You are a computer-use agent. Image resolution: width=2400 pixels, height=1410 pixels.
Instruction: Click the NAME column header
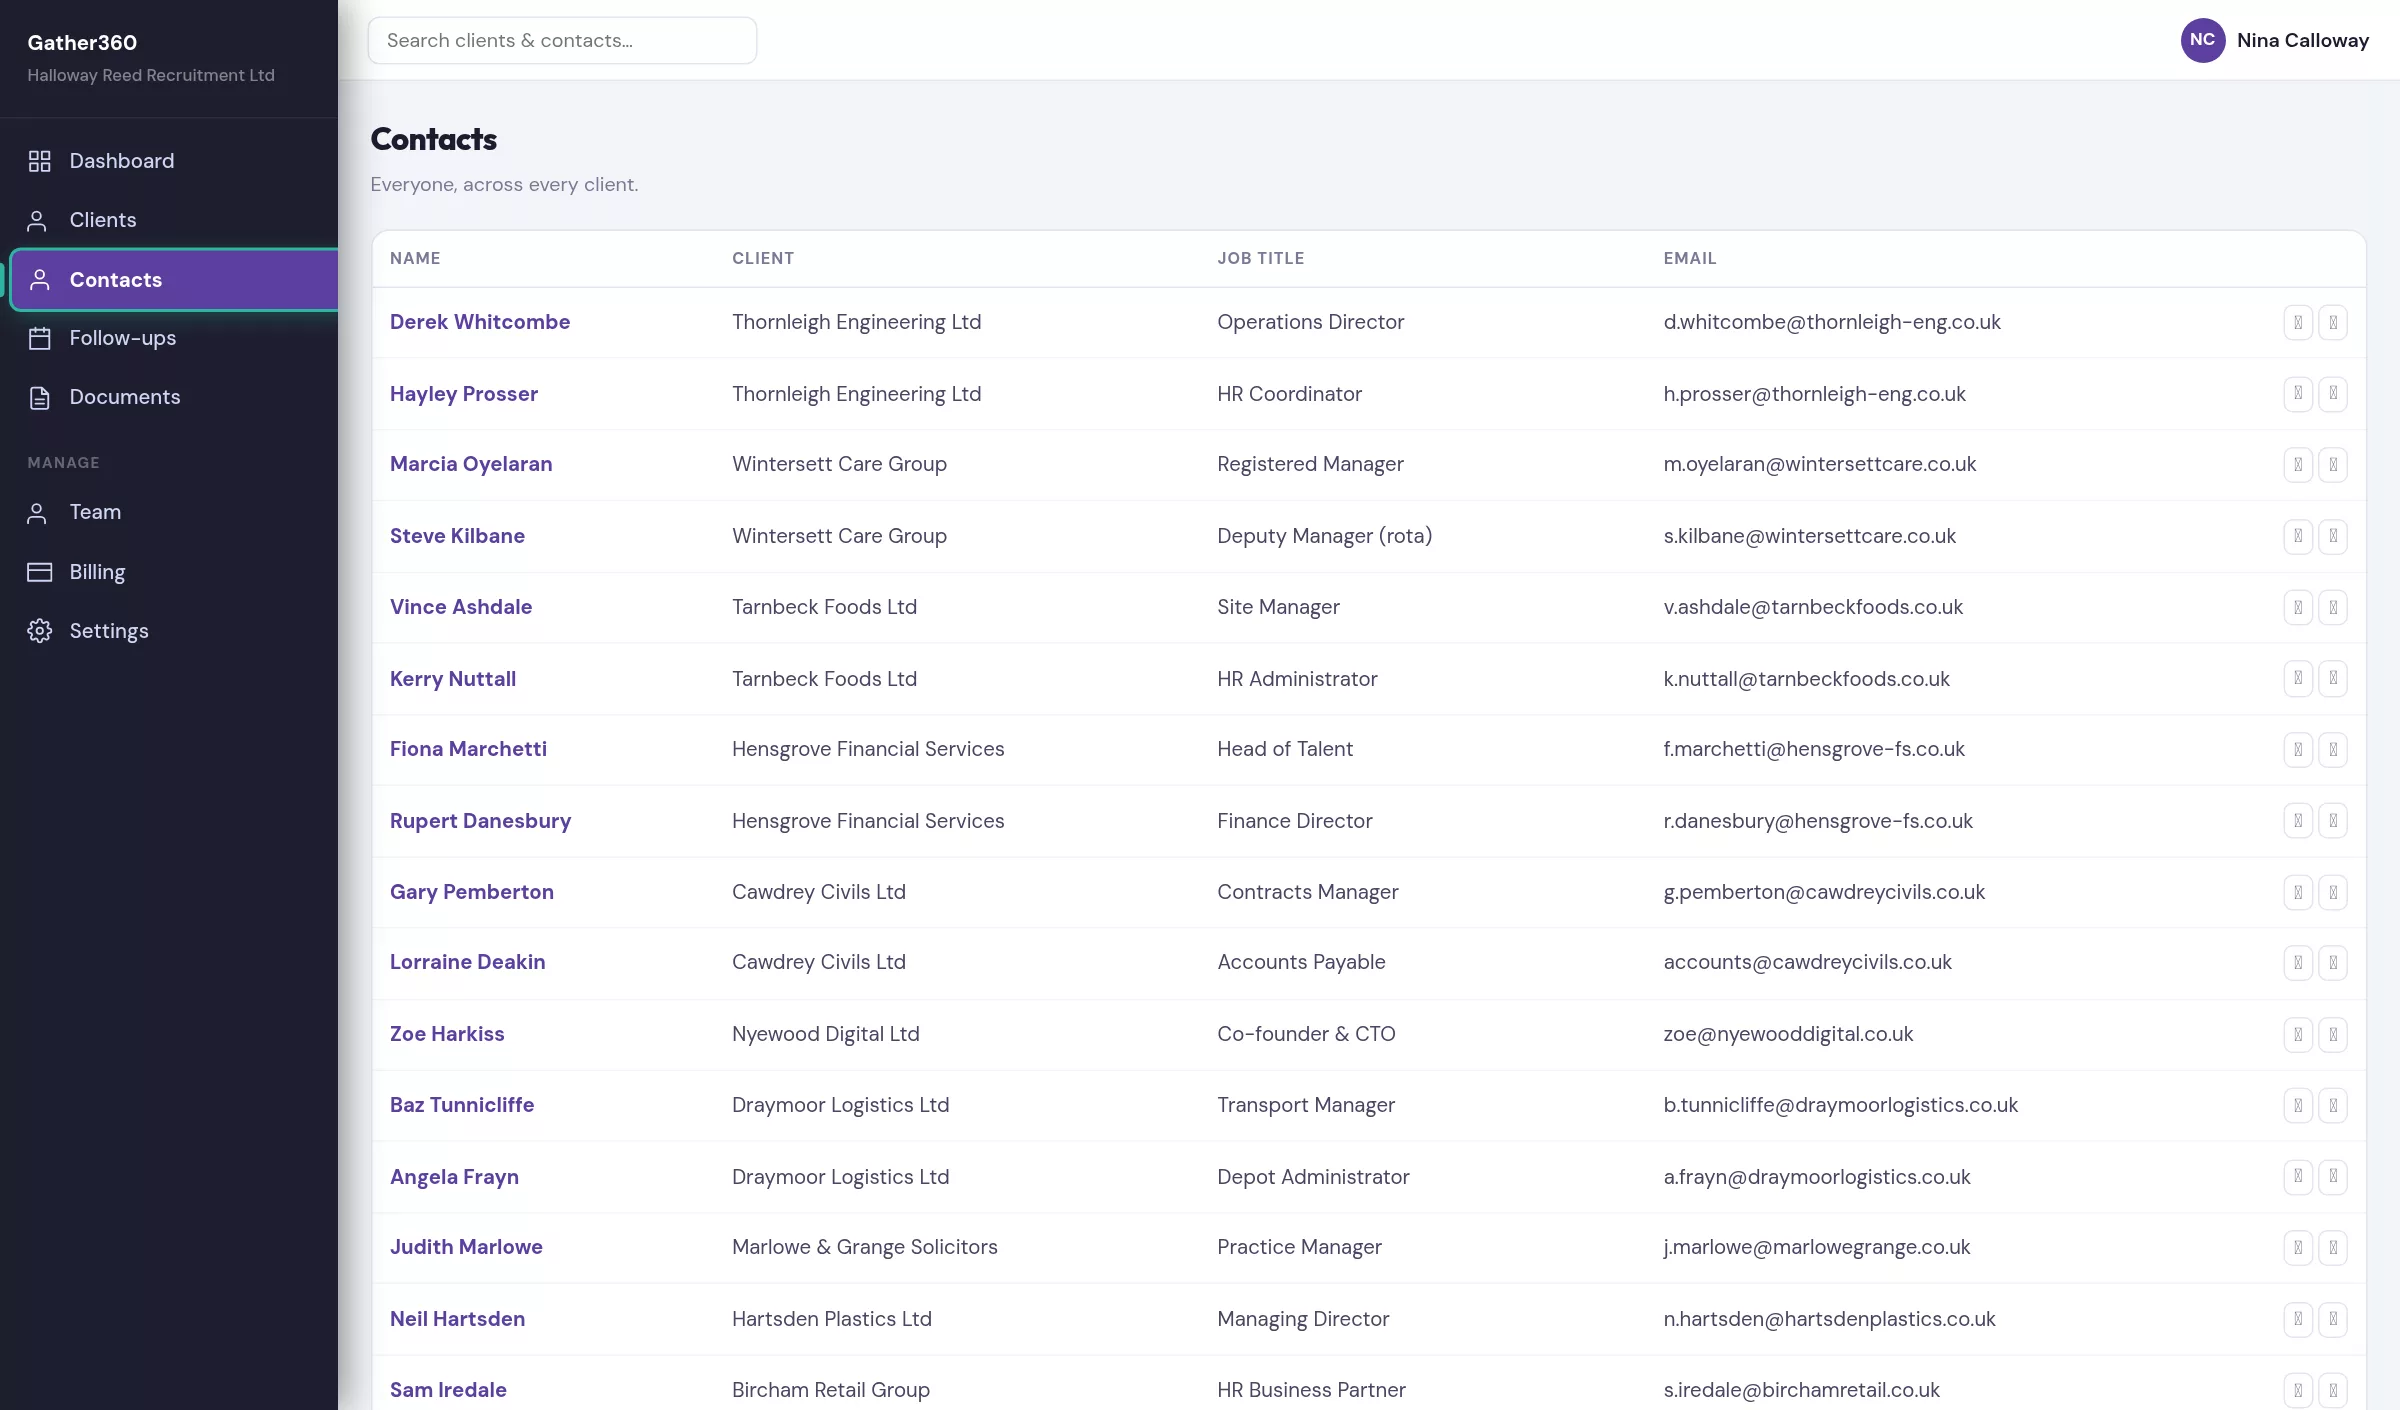[x=415, y=258]
